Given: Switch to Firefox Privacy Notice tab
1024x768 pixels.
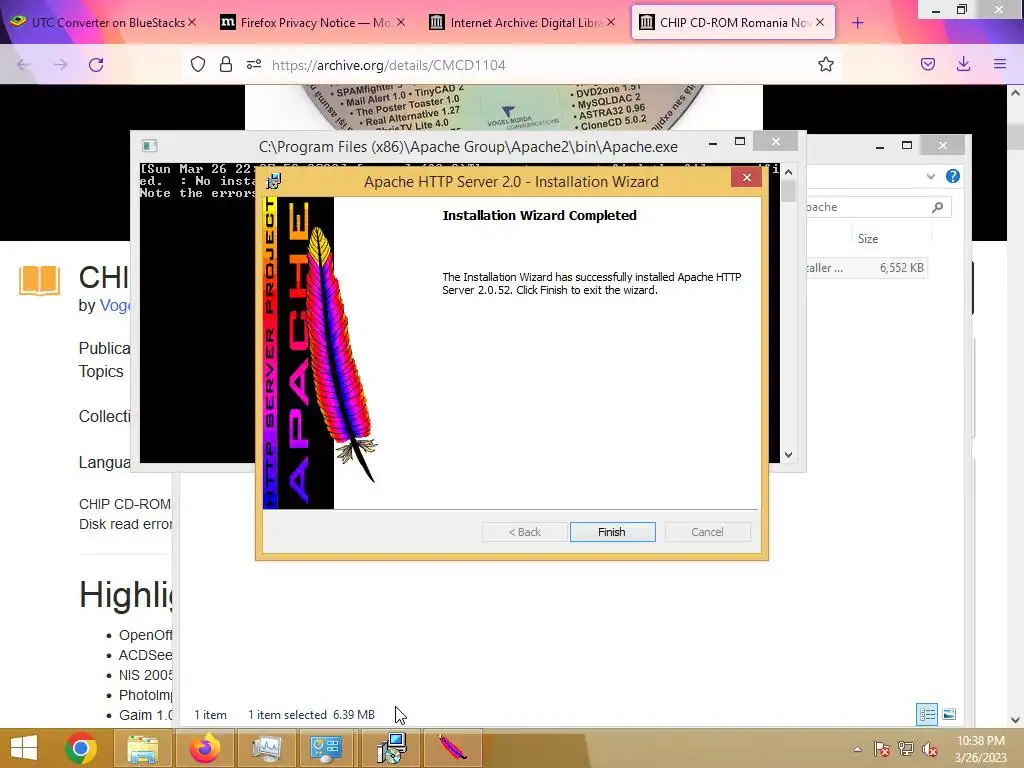Looking at the screenshot, I should pos(312,22).
